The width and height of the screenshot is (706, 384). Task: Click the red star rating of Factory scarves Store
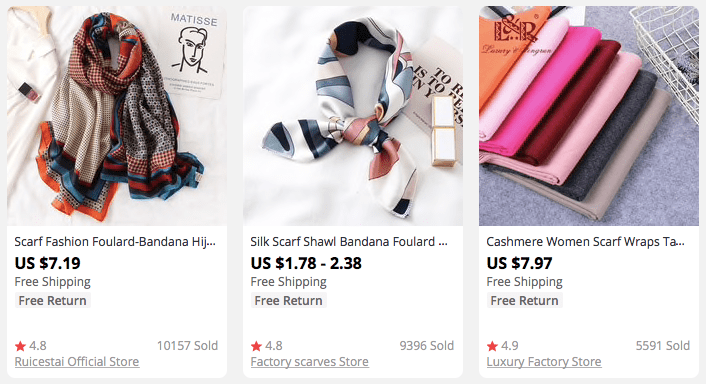click(x=256, y=346)
